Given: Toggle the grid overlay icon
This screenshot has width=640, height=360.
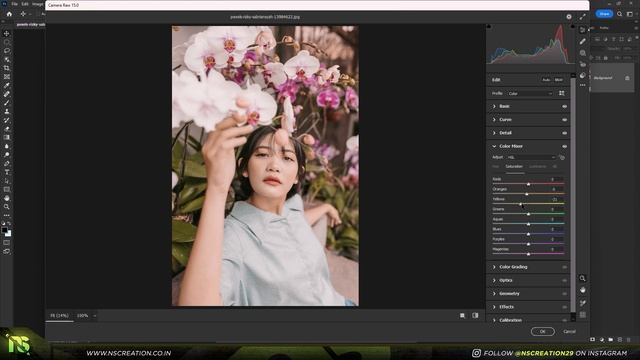Looking at the screenshot, I should click(x=582, y=315).
